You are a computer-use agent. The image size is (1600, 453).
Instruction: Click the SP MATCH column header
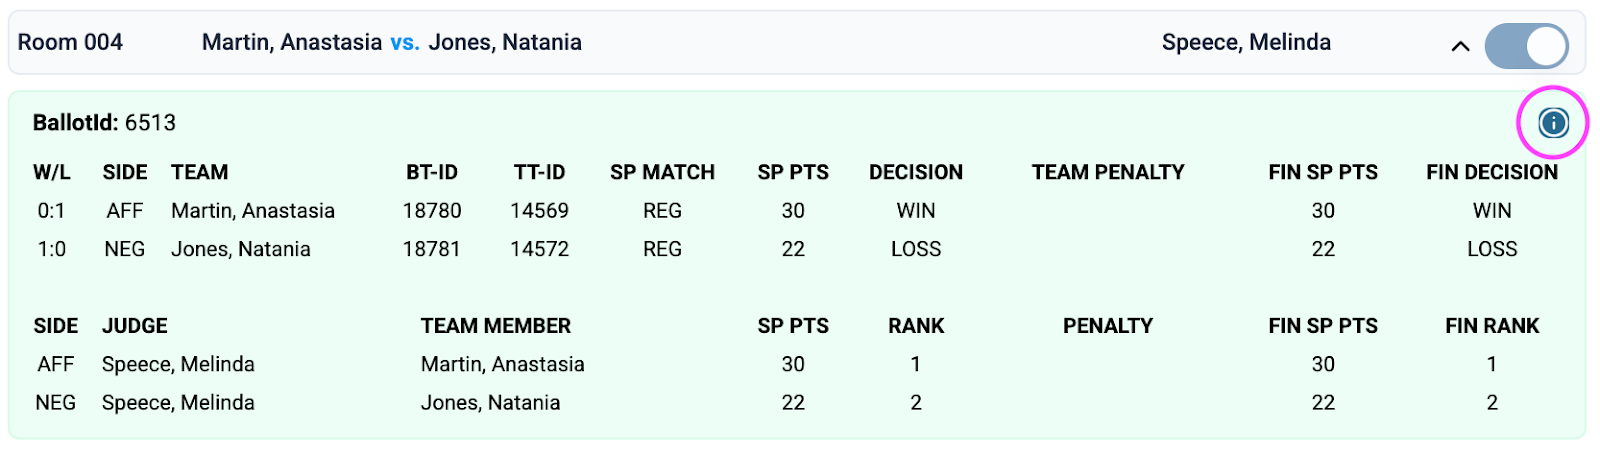click(662, 172)
